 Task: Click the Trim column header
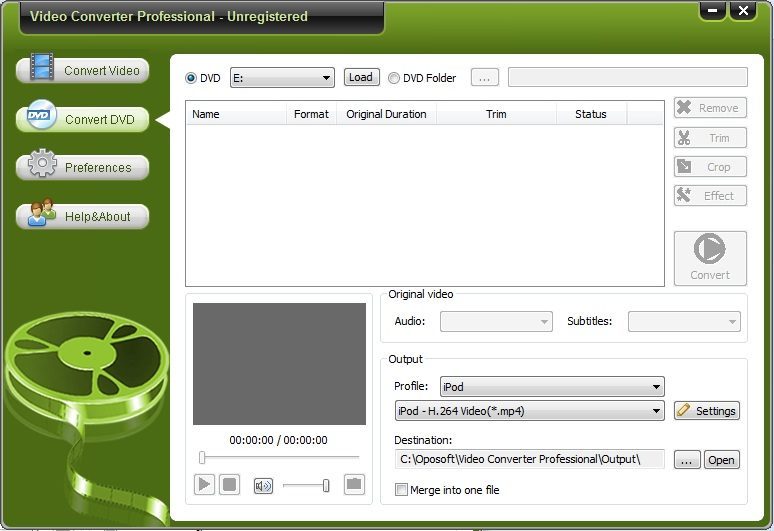point(496,114)
